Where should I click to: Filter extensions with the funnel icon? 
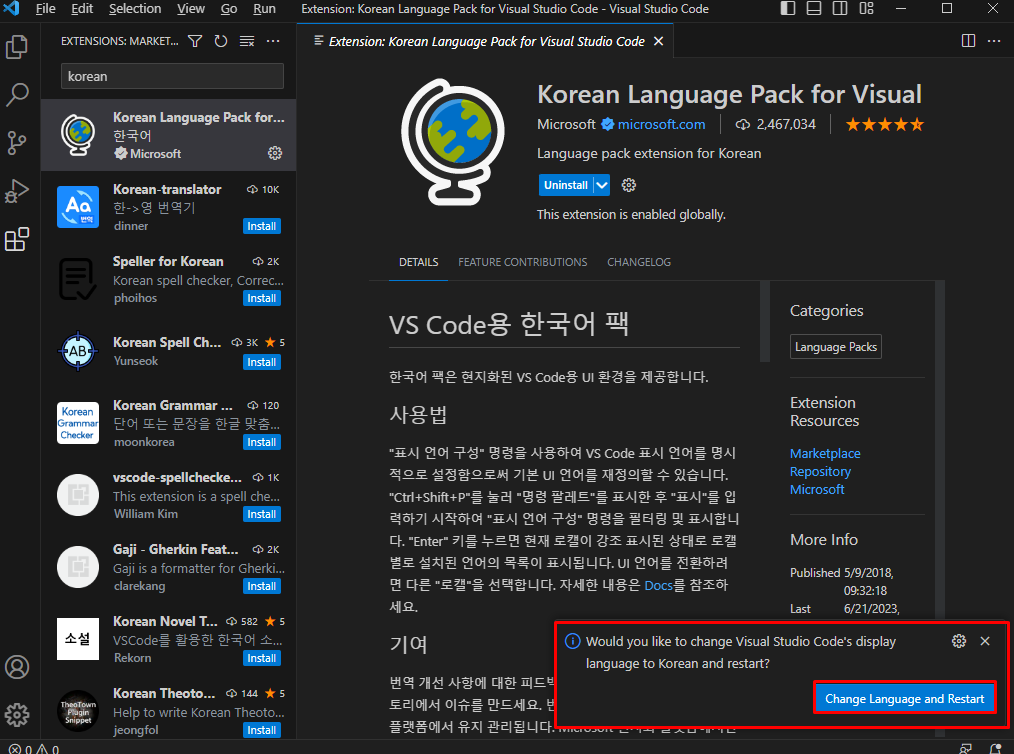pyautogui.click(x=195, y=41)
